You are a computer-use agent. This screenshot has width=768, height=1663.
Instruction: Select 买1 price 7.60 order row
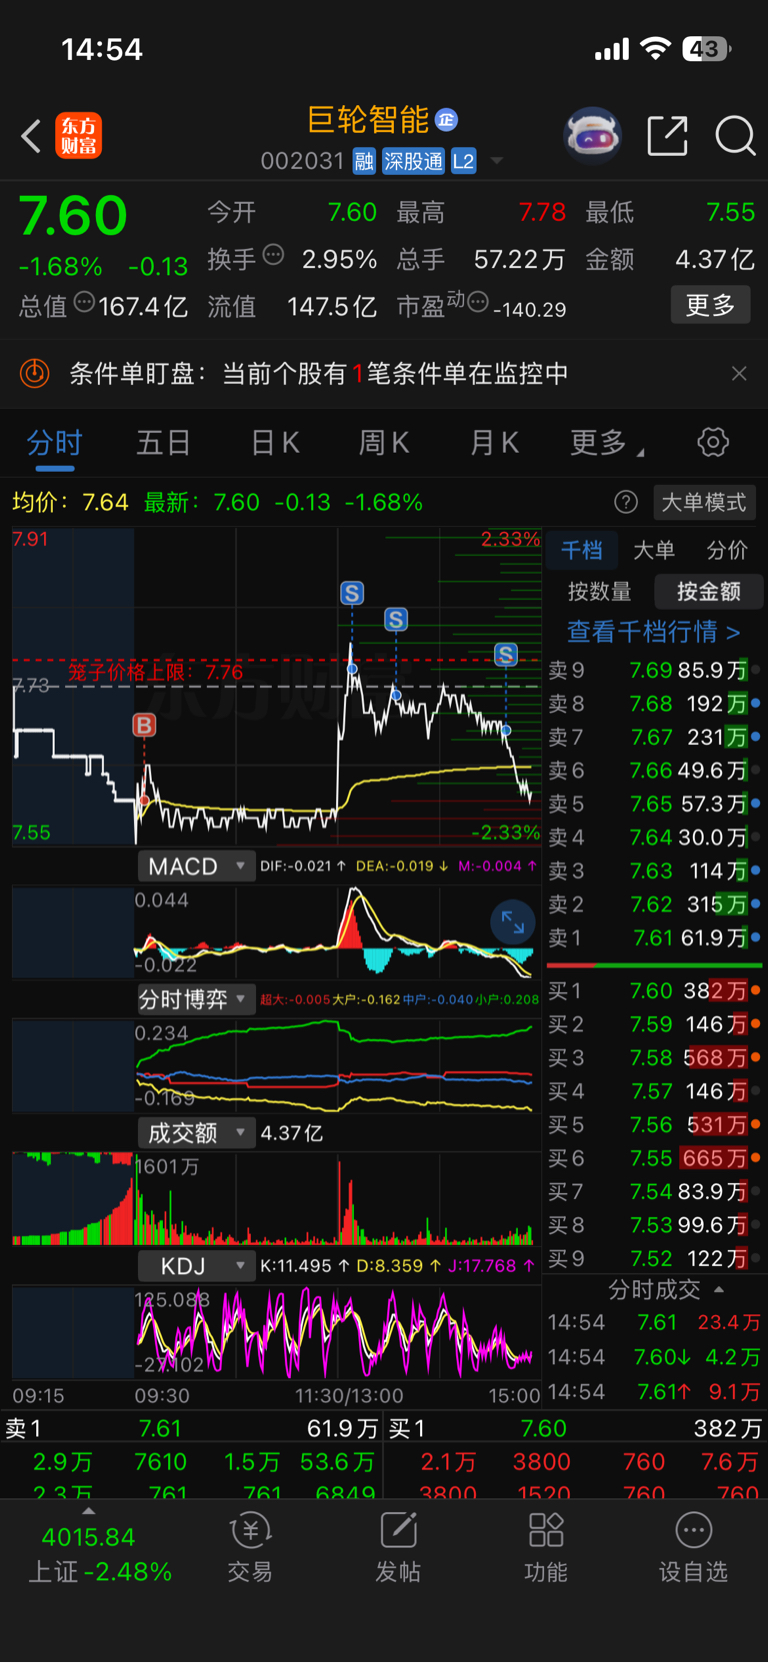[654, 991]
